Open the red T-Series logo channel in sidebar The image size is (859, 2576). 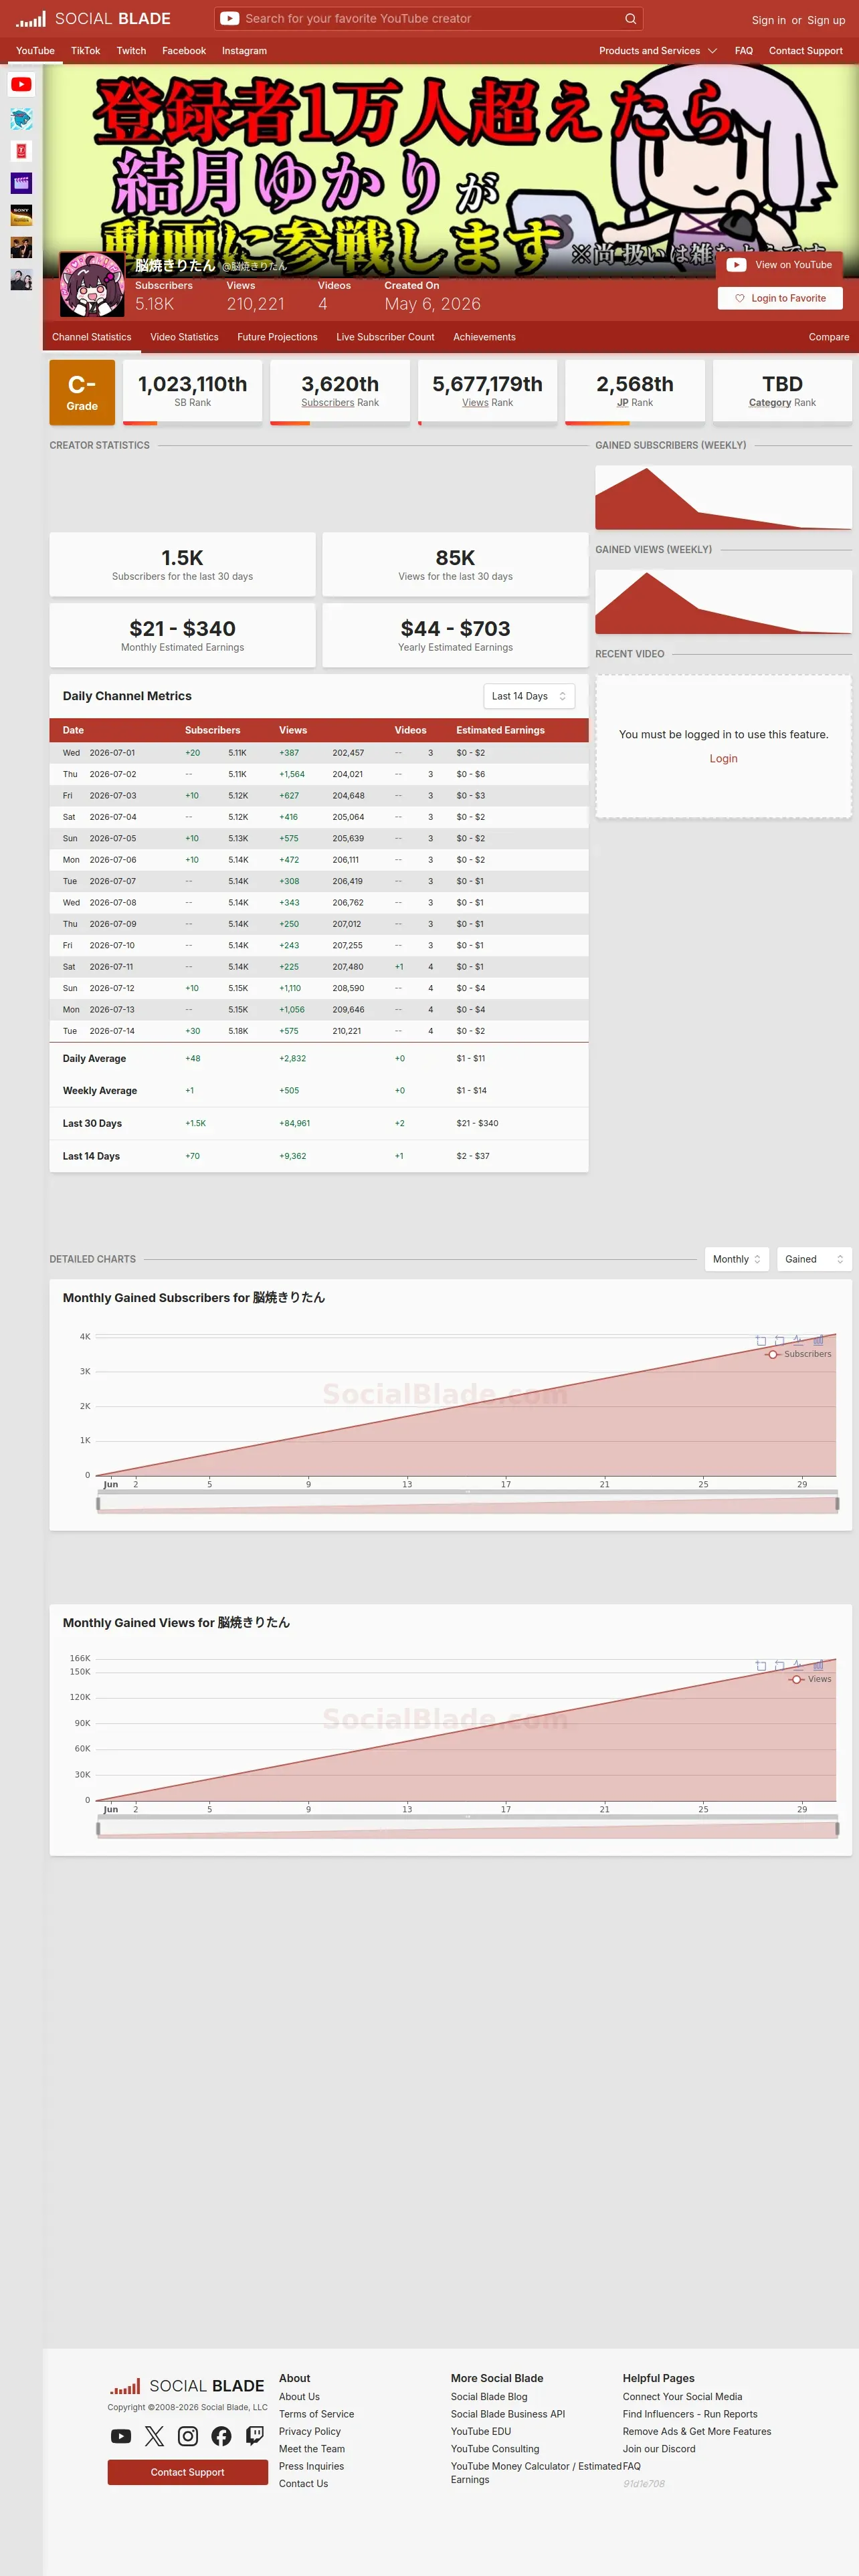pos(21,151)
